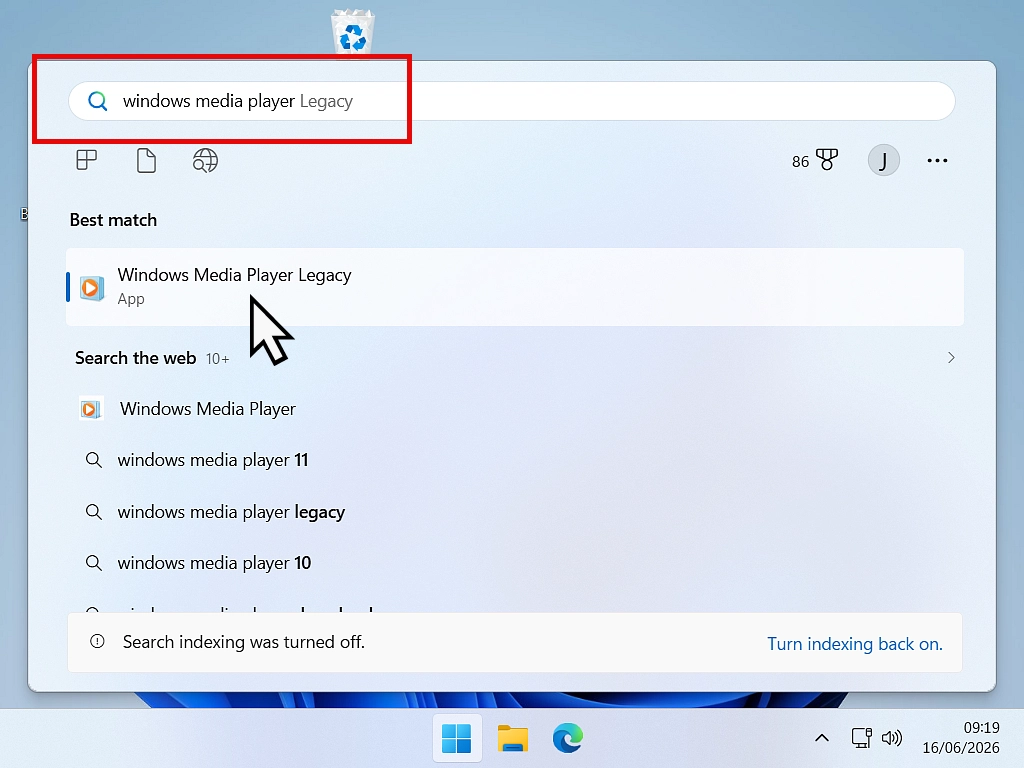Image resolution: width=1024 pixels, height=768 pixels.
Task: Open the Windows Start button on taskbar
Action: click(x=456, y=739)
